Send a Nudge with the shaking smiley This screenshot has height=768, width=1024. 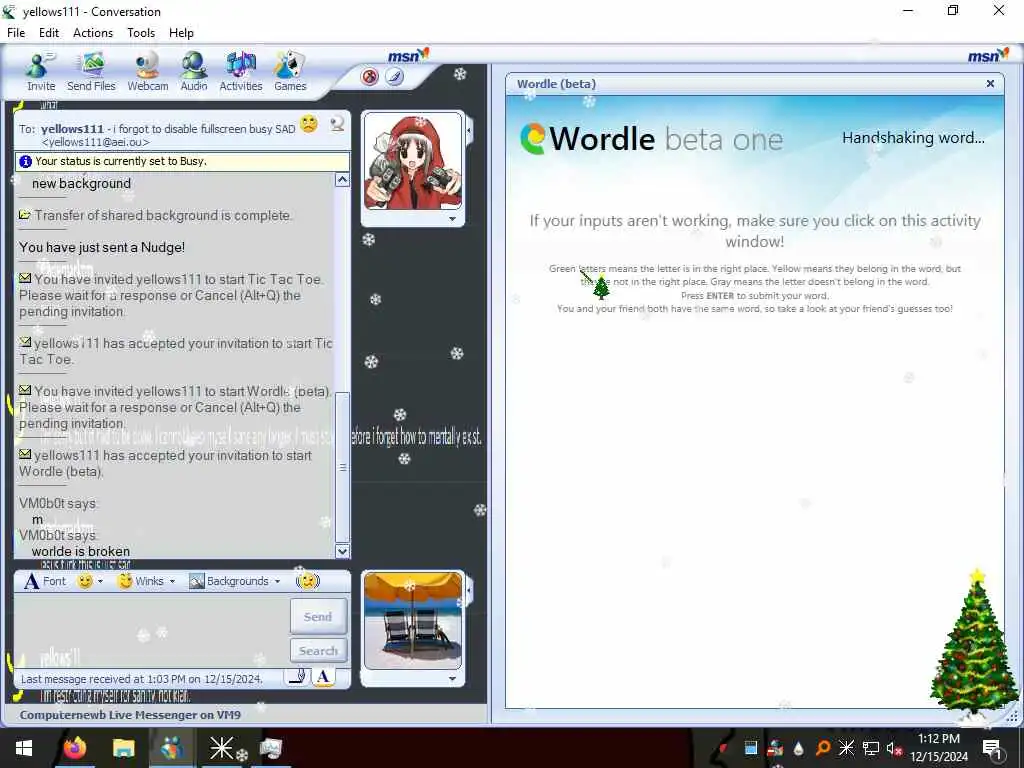[x=308, y=581]
